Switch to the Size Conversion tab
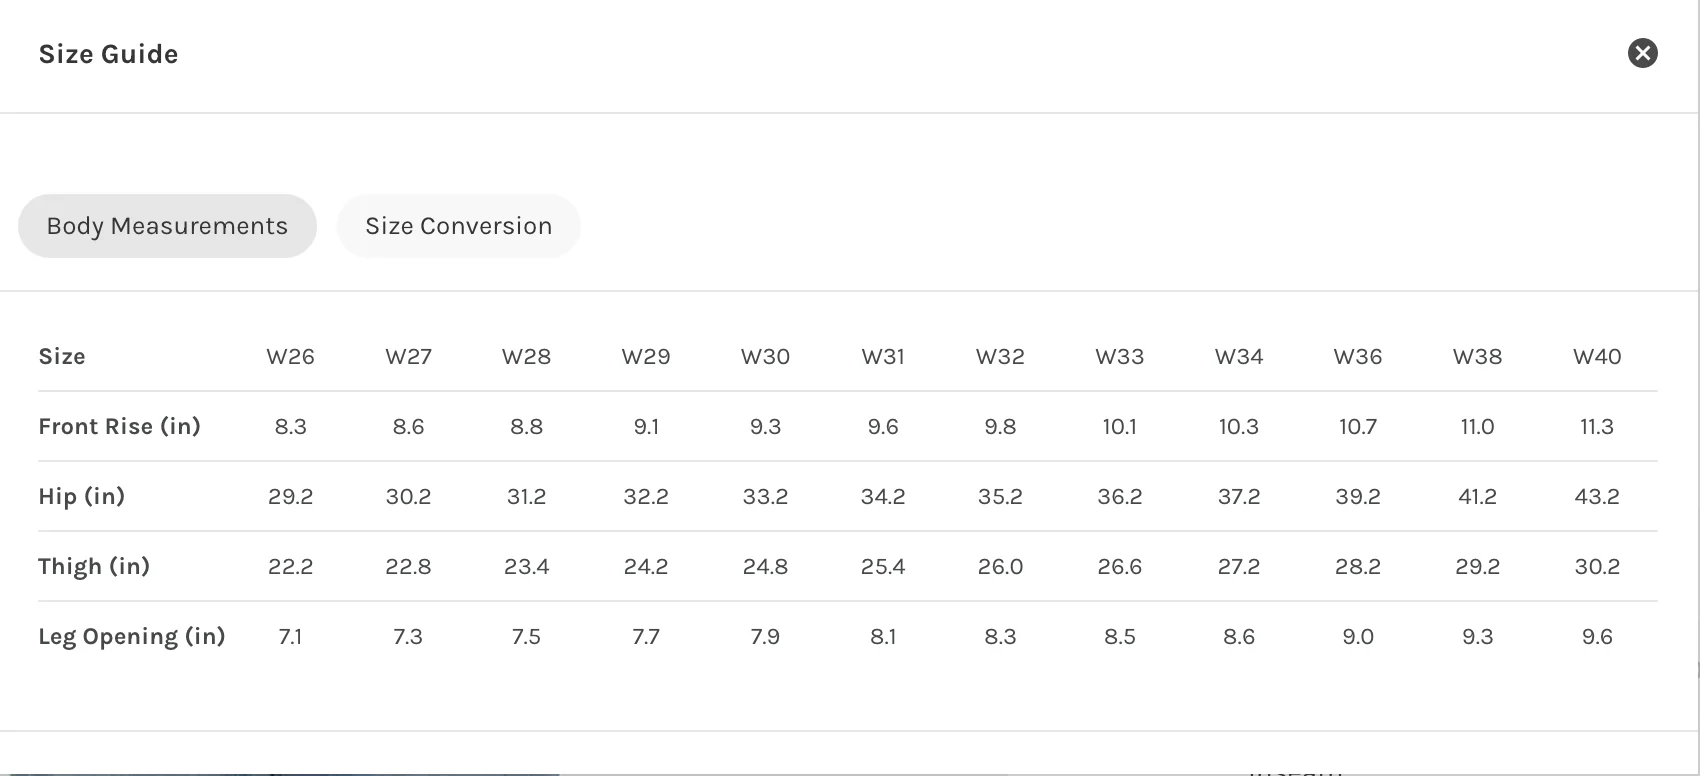 [459, 226]
